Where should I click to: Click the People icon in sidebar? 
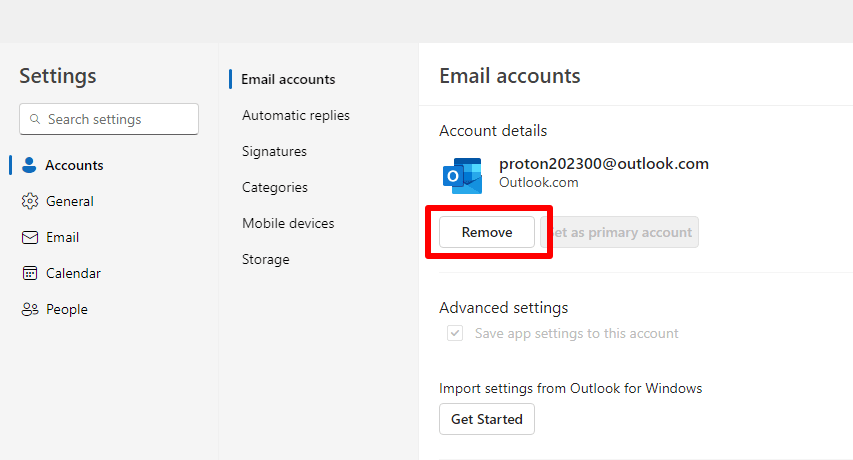coord(29,309)
